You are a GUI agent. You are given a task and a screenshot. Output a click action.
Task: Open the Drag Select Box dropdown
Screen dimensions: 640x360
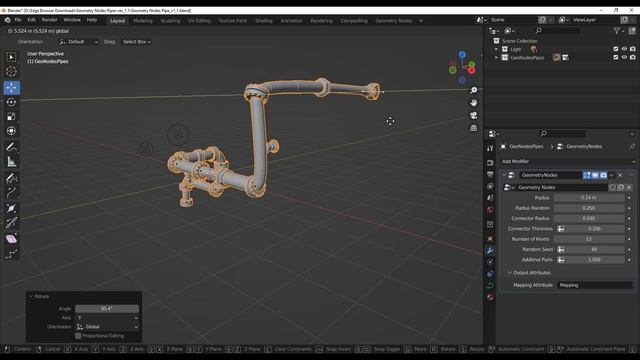[137, 42]
